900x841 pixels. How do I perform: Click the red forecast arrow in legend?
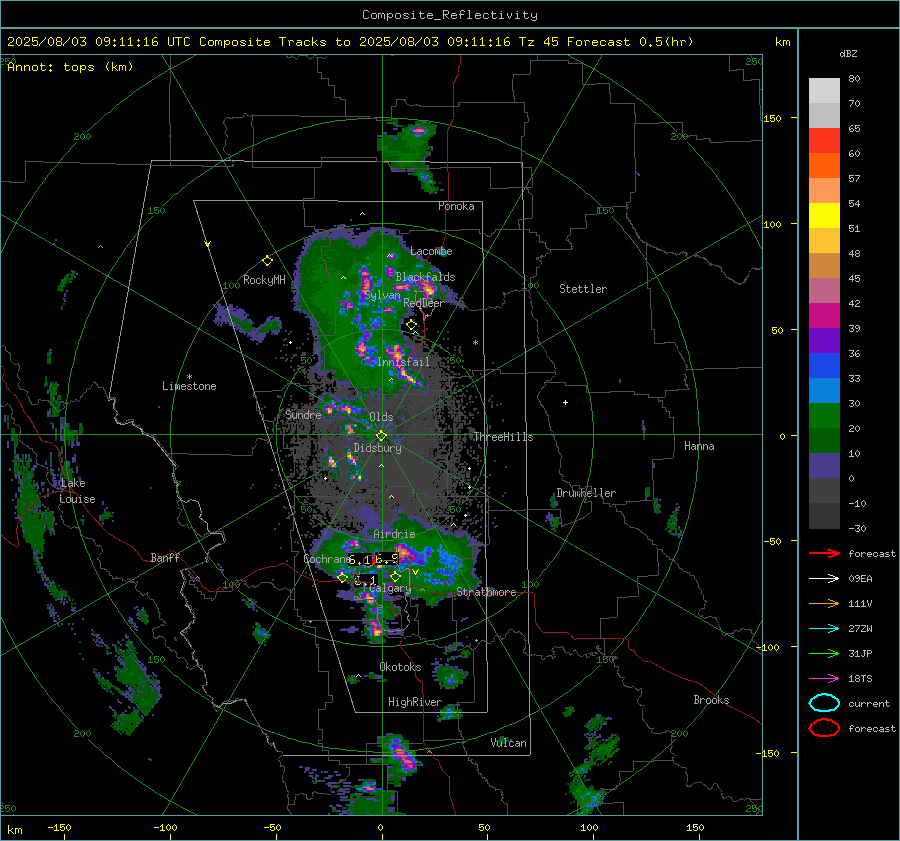824,553
